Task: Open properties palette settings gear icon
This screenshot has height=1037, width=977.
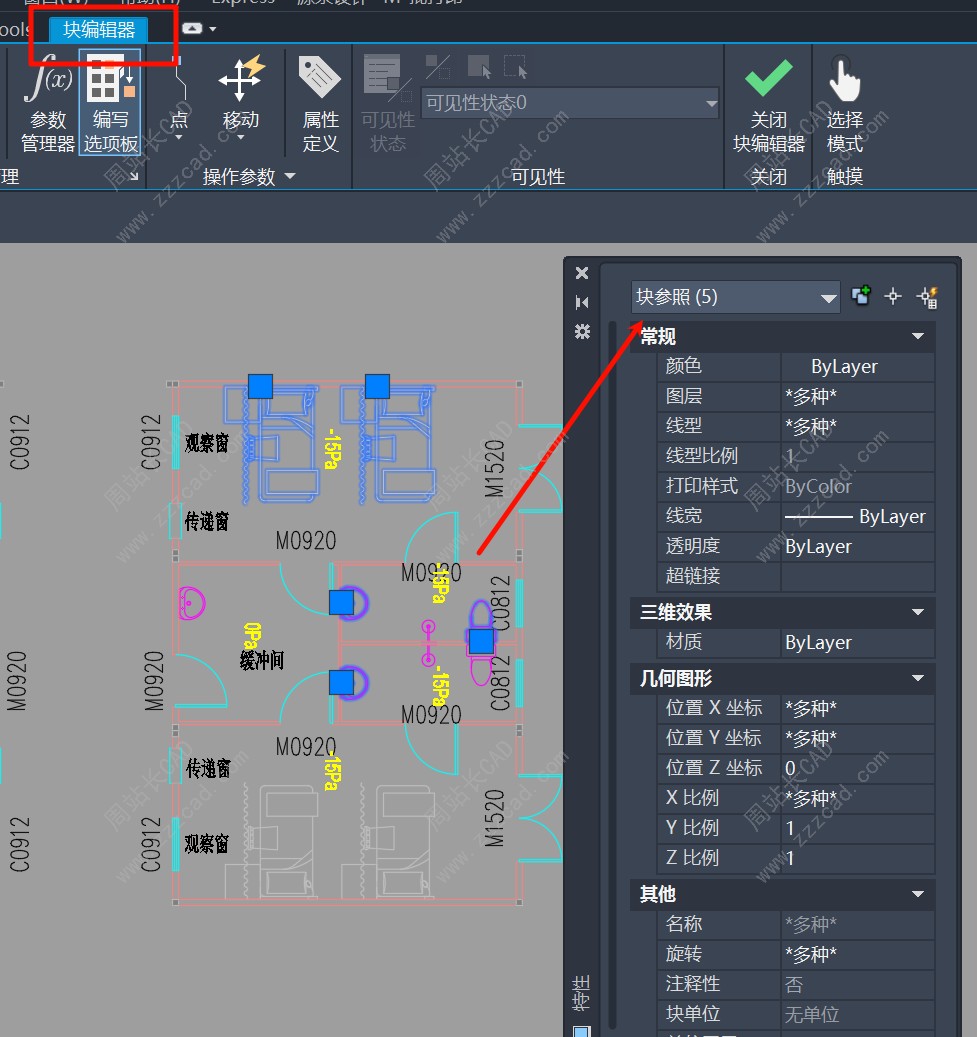Action: pos(582,332)
